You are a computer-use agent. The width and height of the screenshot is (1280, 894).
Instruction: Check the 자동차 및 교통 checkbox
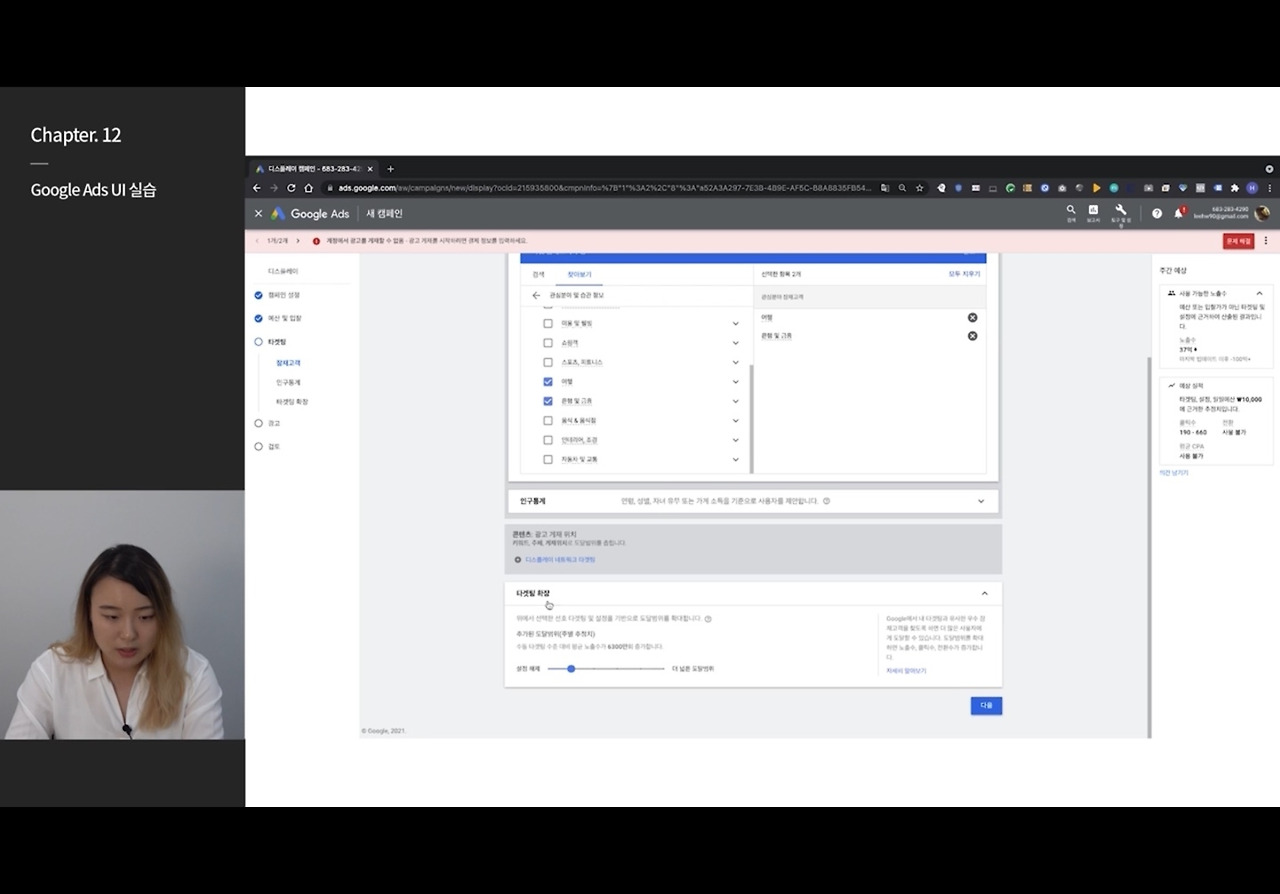tap(548, 460)
